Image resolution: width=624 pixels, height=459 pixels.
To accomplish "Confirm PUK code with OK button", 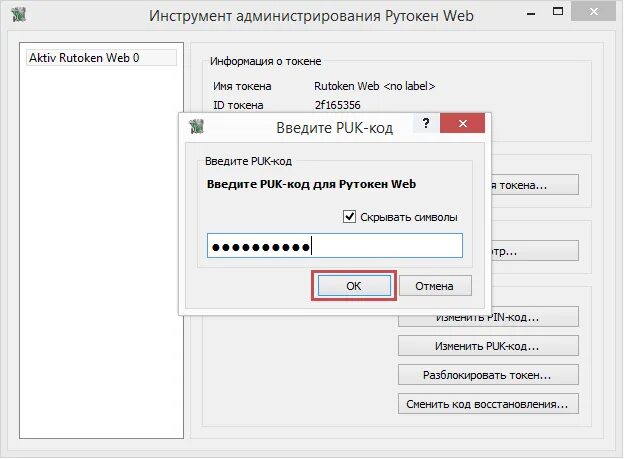I will click(354, 285).
